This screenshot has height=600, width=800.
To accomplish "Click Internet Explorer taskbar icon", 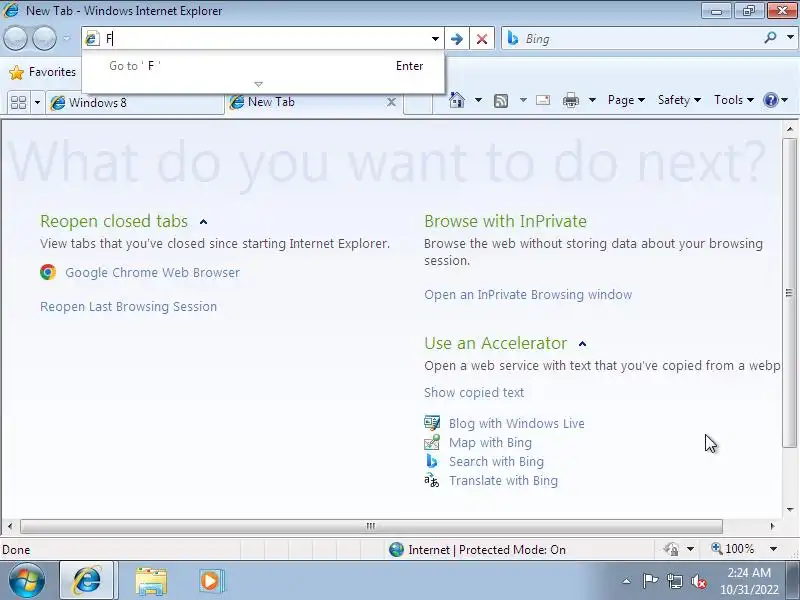I will point(88,581).
